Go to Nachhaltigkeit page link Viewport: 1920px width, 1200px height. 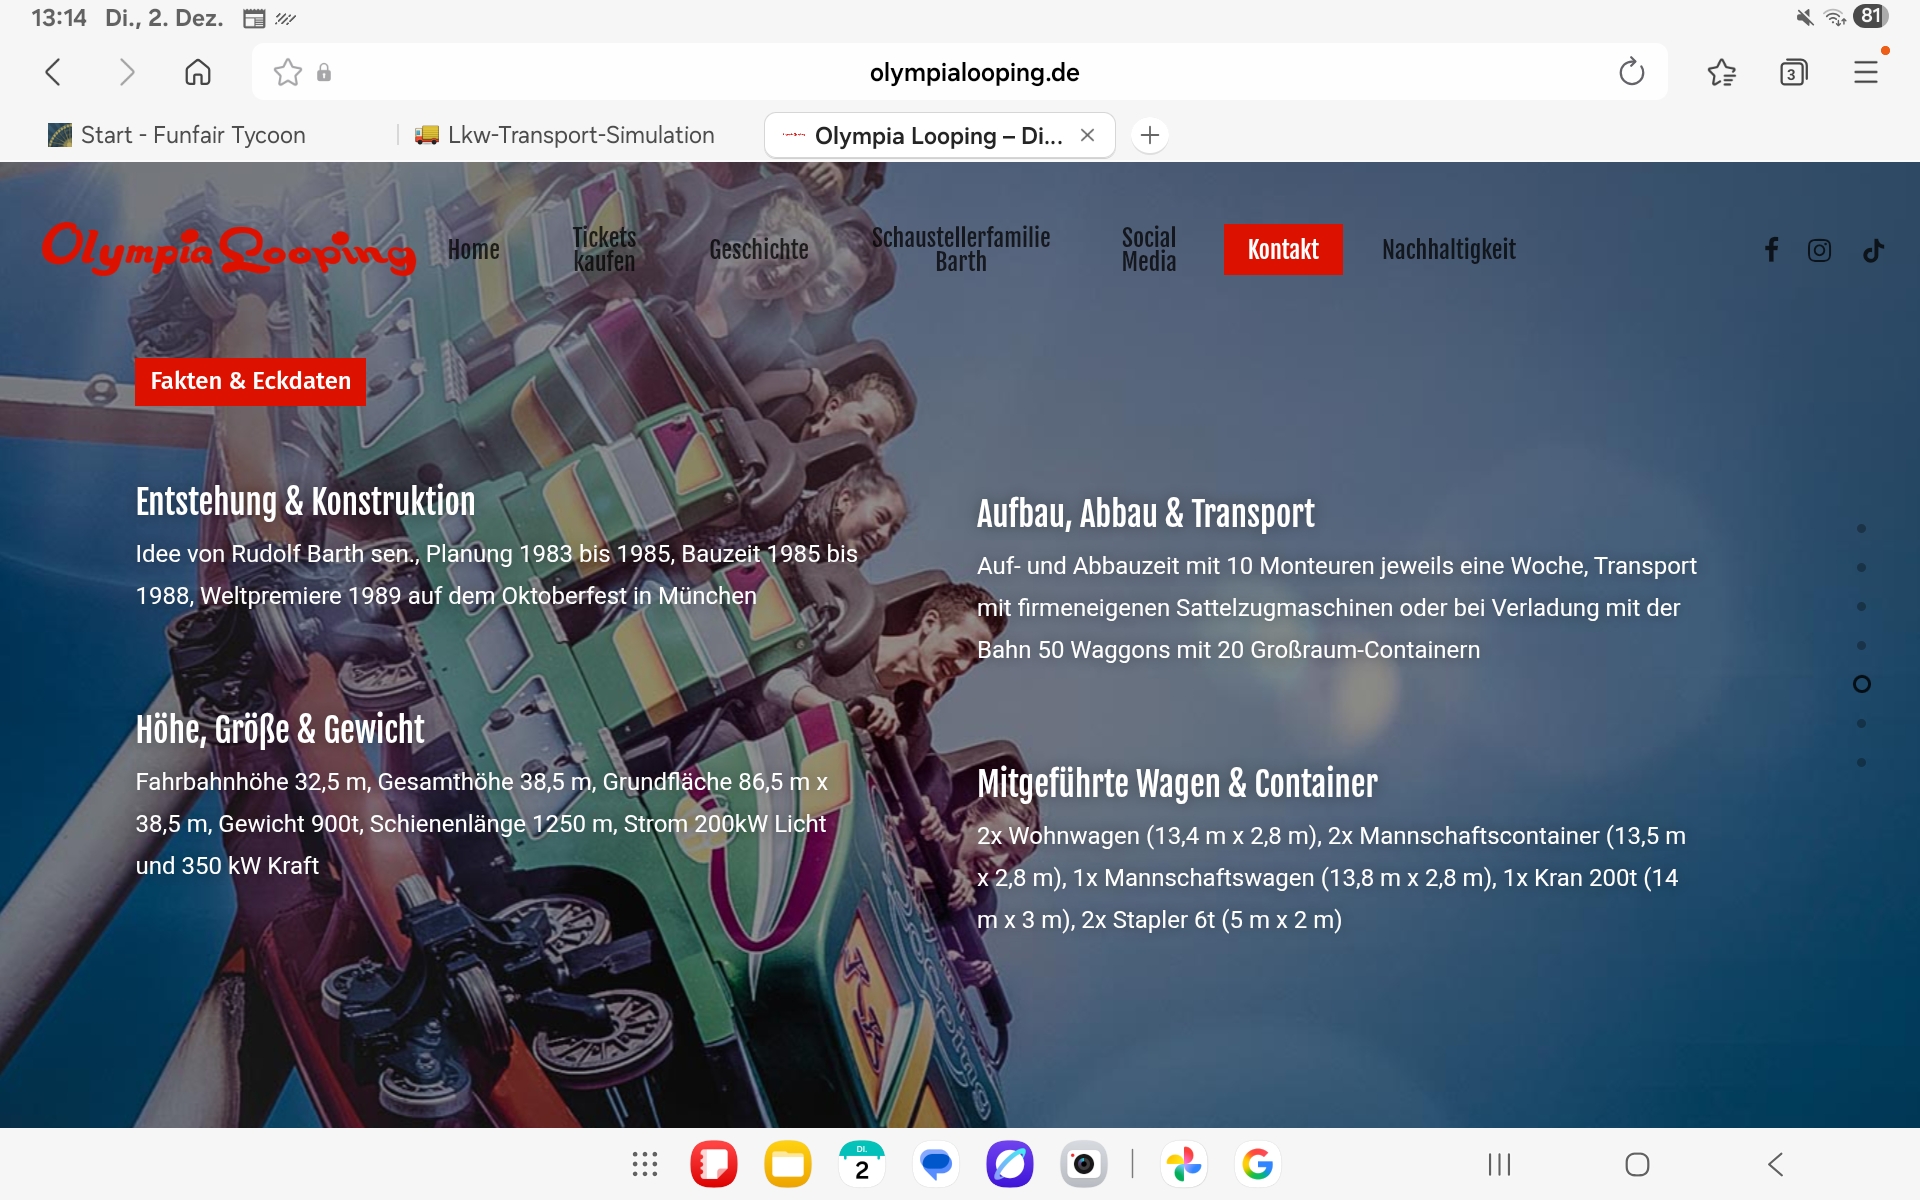[1448, 249]
